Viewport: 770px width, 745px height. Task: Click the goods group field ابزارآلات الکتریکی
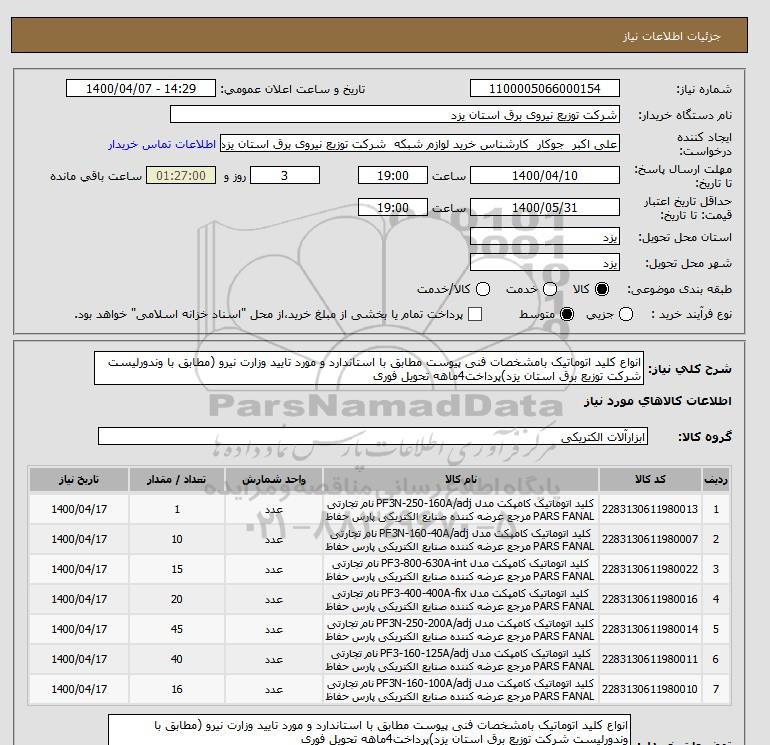click(373, 437)
